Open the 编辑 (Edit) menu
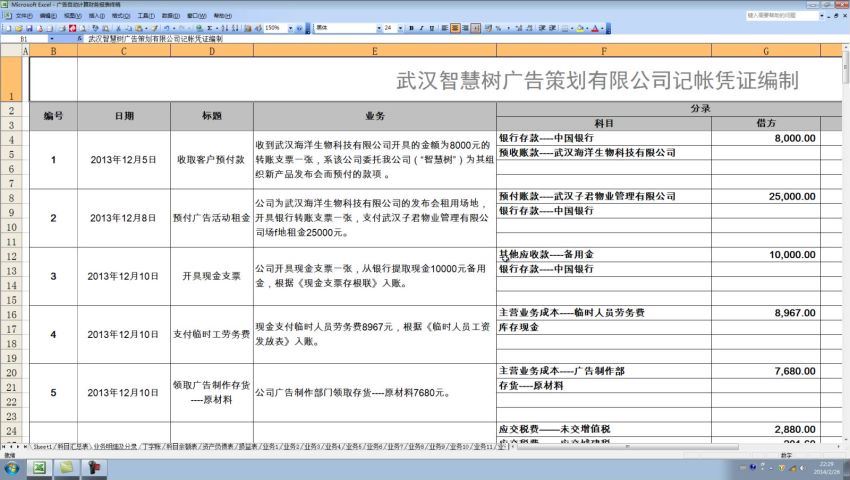The width and height of the screenshot is (850, 480). coord(48,16)
